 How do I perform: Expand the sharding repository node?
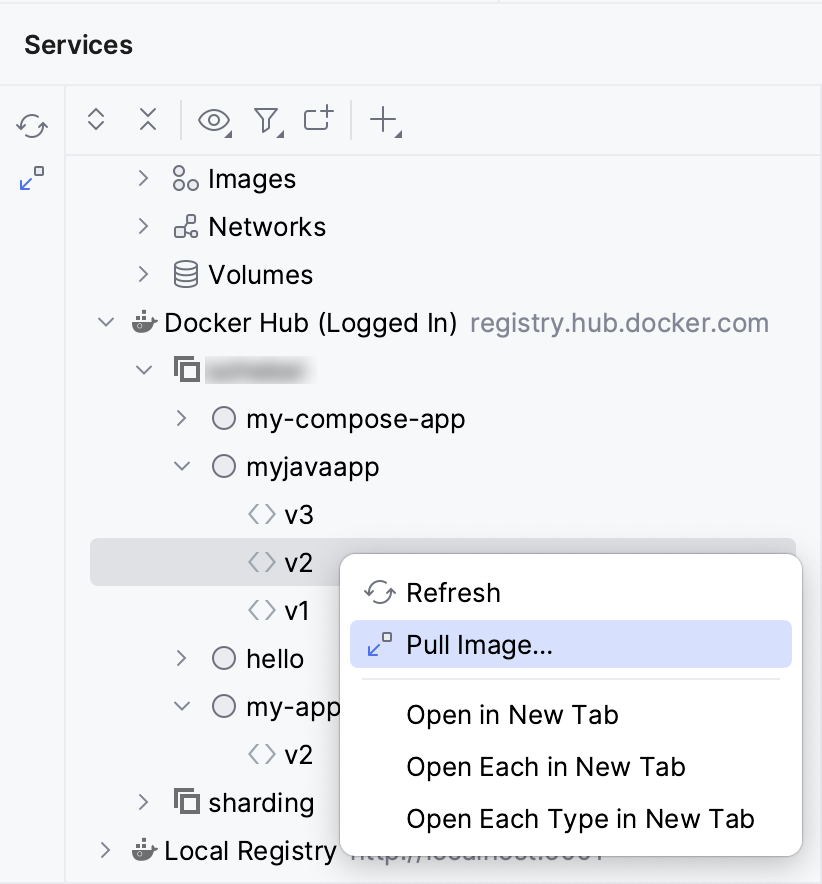[143, 802]
